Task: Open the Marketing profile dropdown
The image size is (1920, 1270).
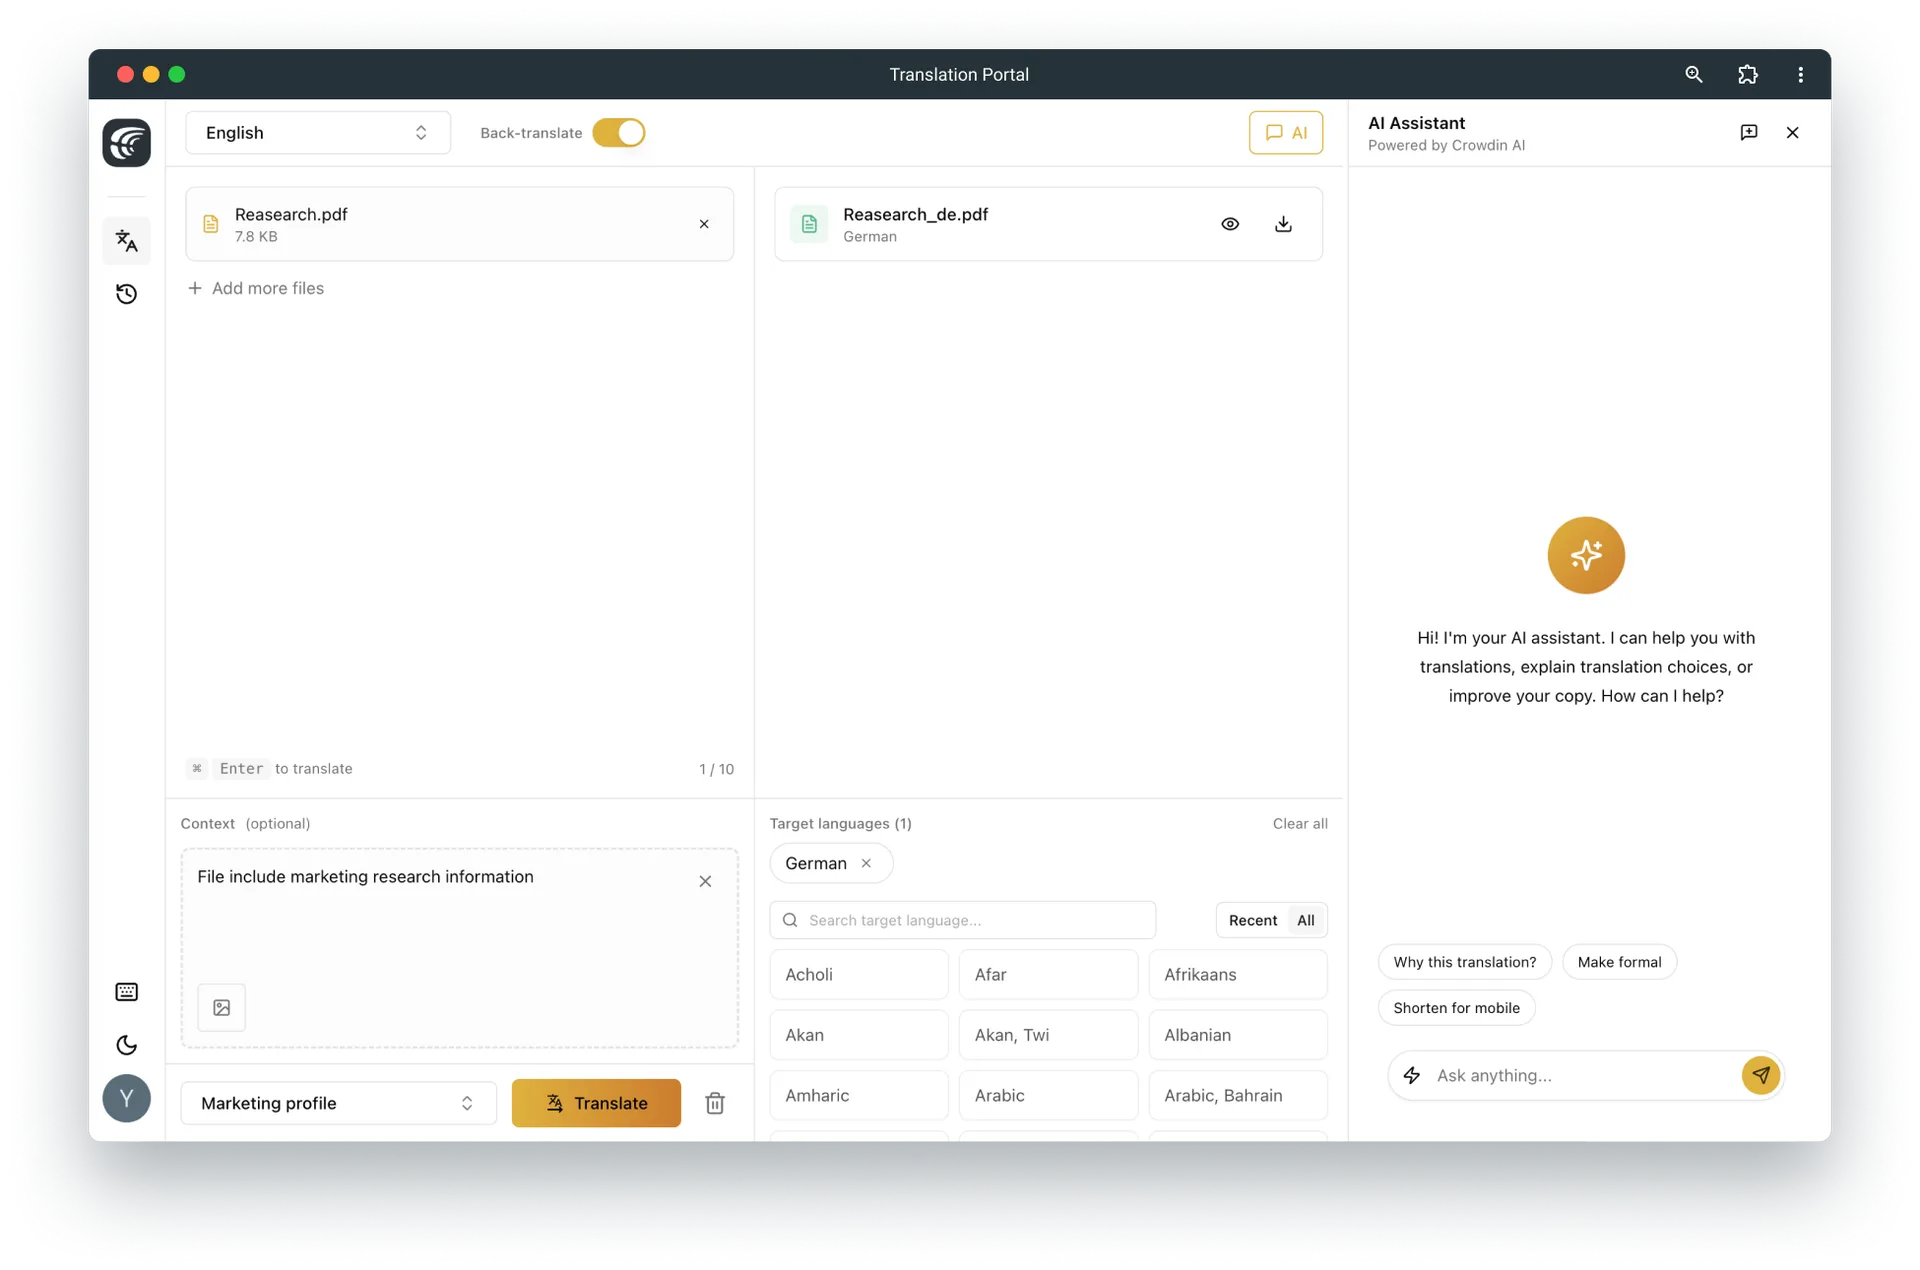Action: pyautogui.click(x=337, y=1103)
